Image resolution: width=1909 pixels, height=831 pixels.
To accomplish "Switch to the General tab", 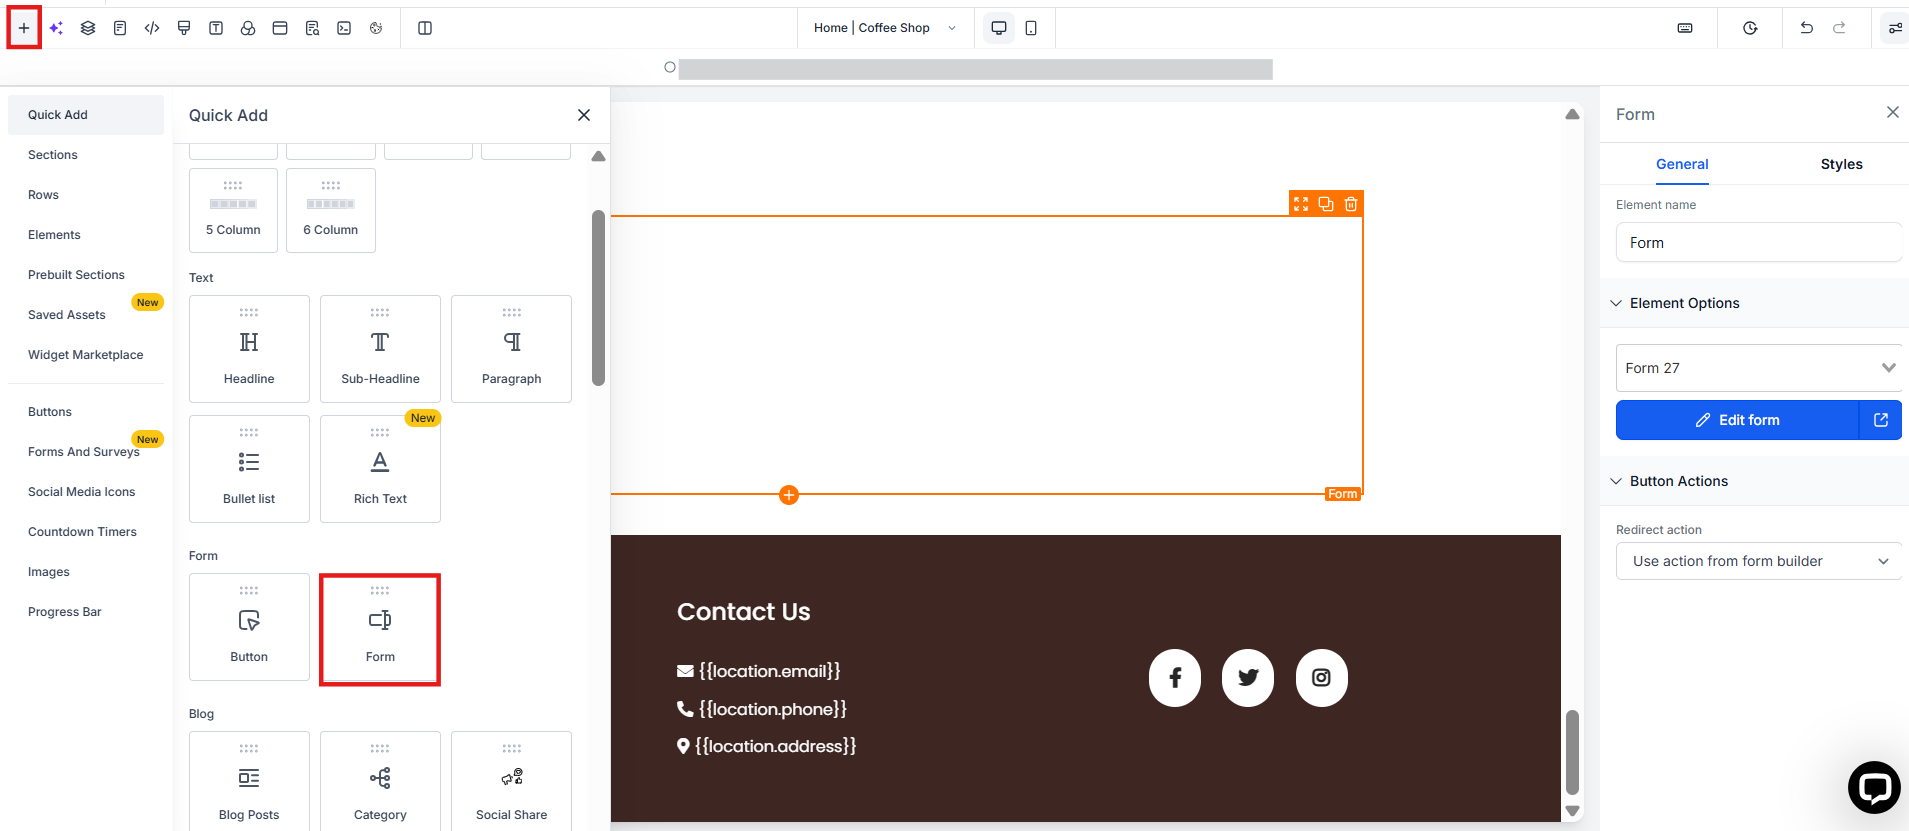I will [1682, 164].
